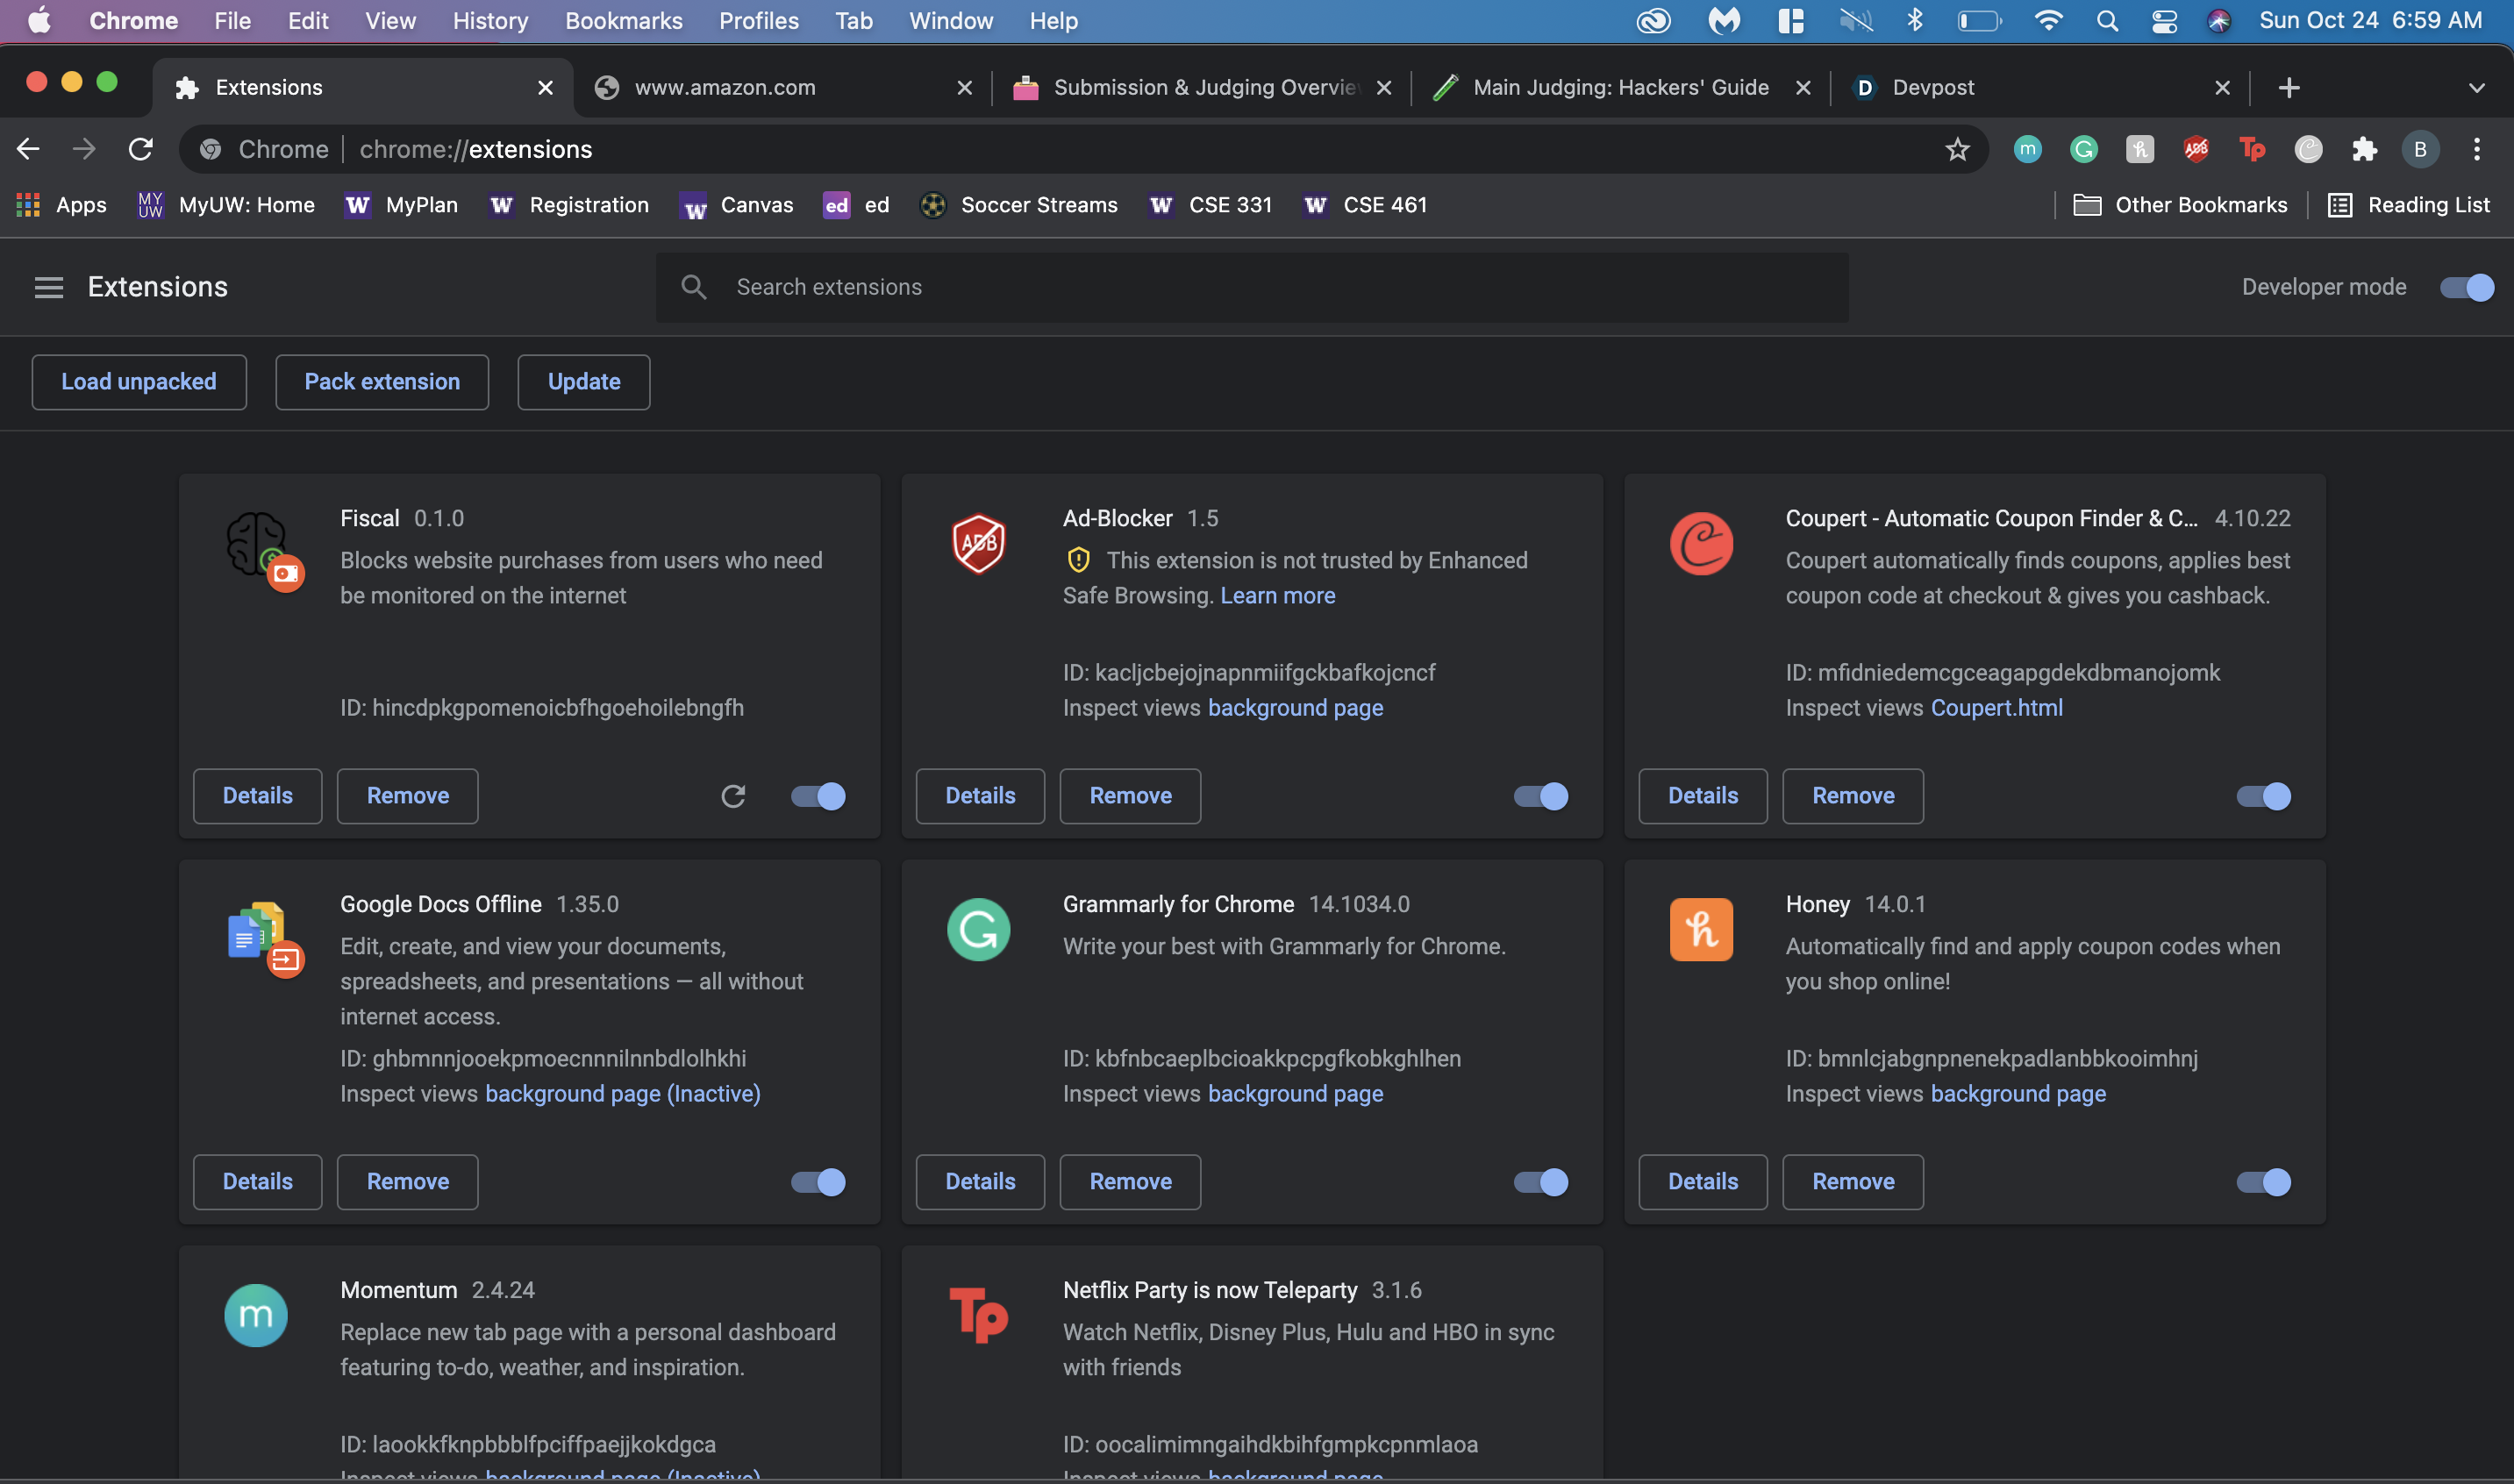Open the puzzle-piece extensions menu in the toolbar
The height and width of the screenshot is (1484, 2514).
[2364, 150]
